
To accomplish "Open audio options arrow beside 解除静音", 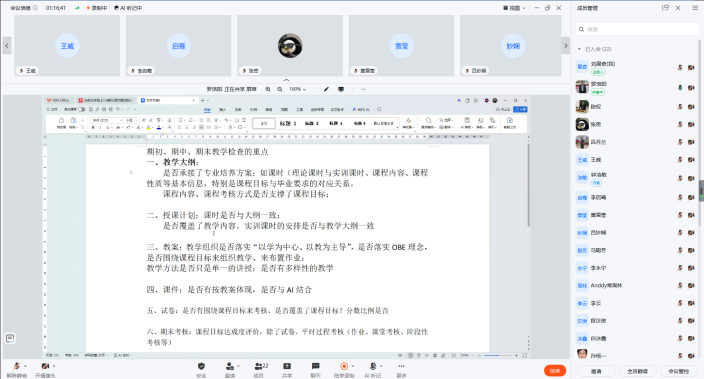I will point(25,366).
